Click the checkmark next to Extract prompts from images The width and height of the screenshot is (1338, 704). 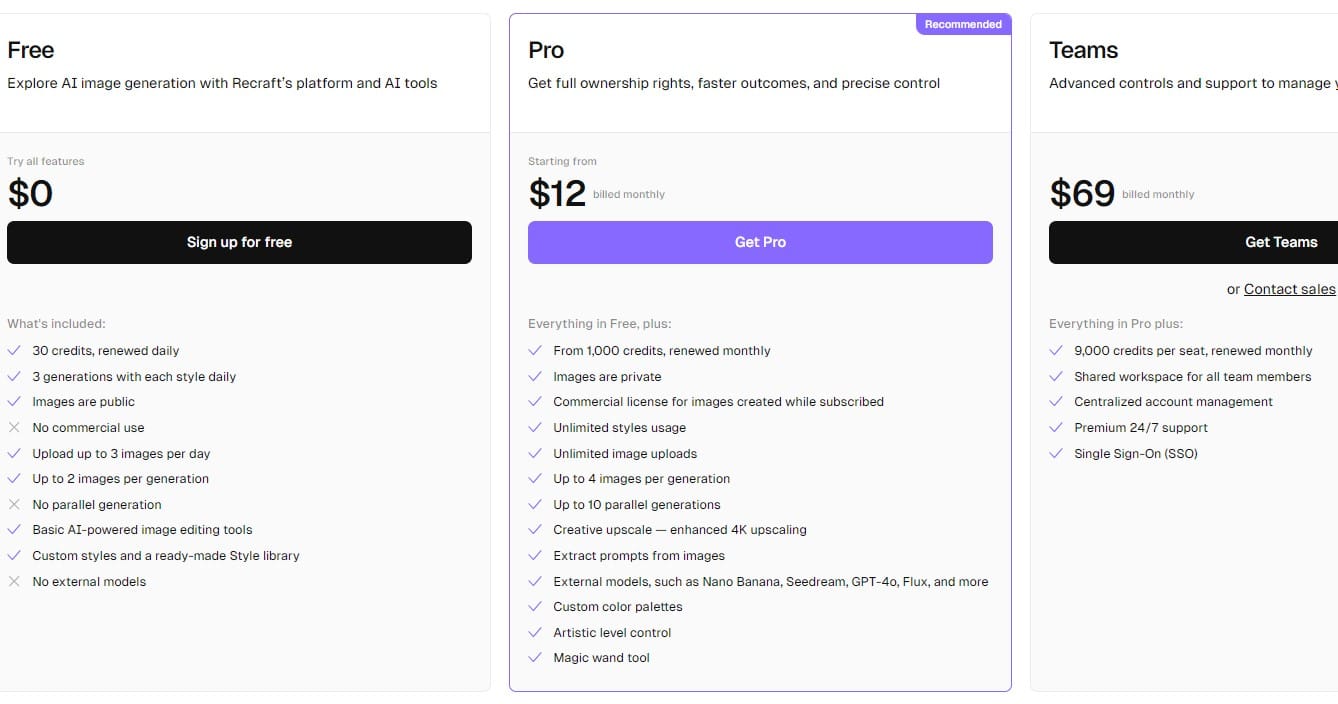[x=535, y=556]
